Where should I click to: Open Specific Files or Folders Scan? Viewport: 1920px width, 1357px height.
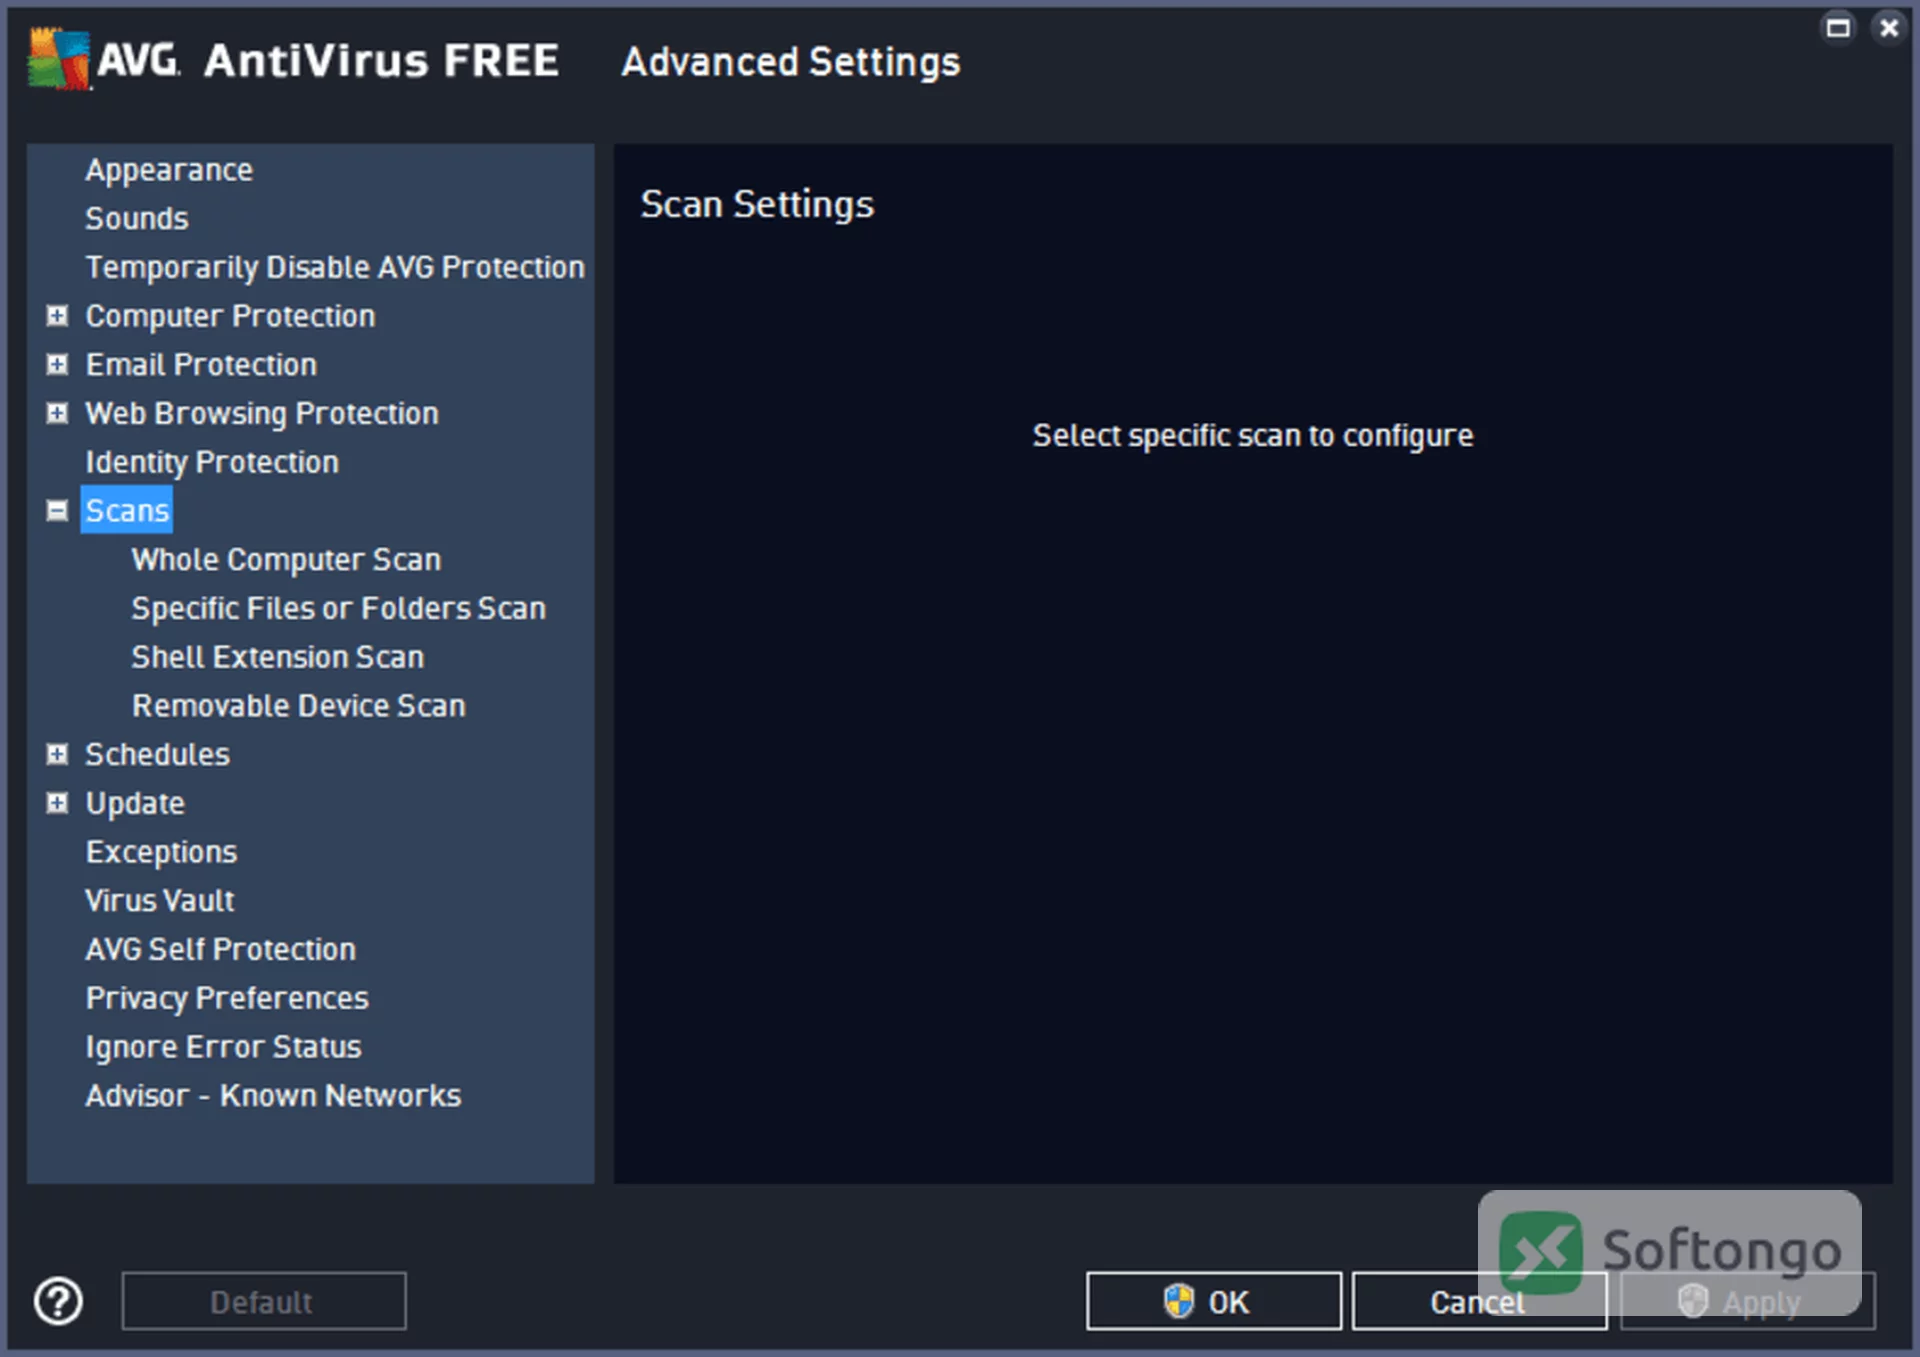(339, 608)
